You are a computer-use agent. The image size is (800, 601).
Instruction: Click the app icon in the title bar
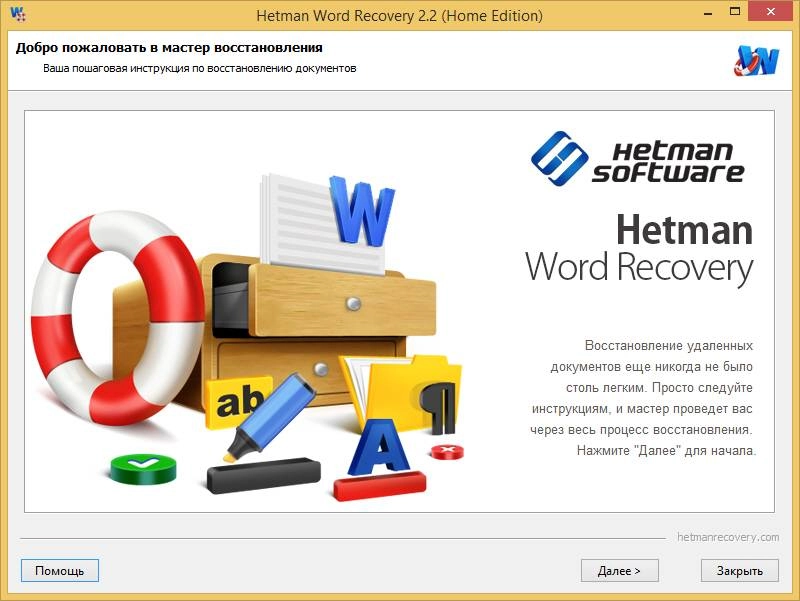coord(18,14)
